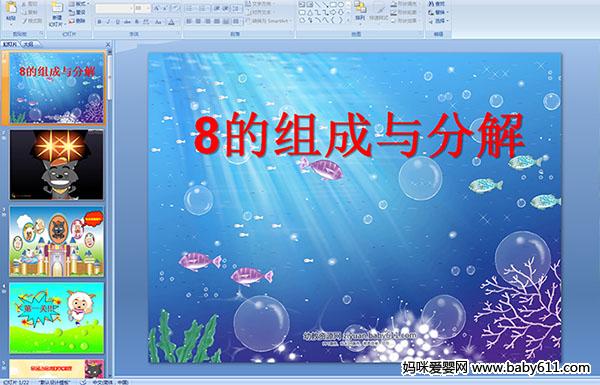Screen dimensions: 600x385
Task: Open the font group dialog launcher
Action: tap(179, 34)
